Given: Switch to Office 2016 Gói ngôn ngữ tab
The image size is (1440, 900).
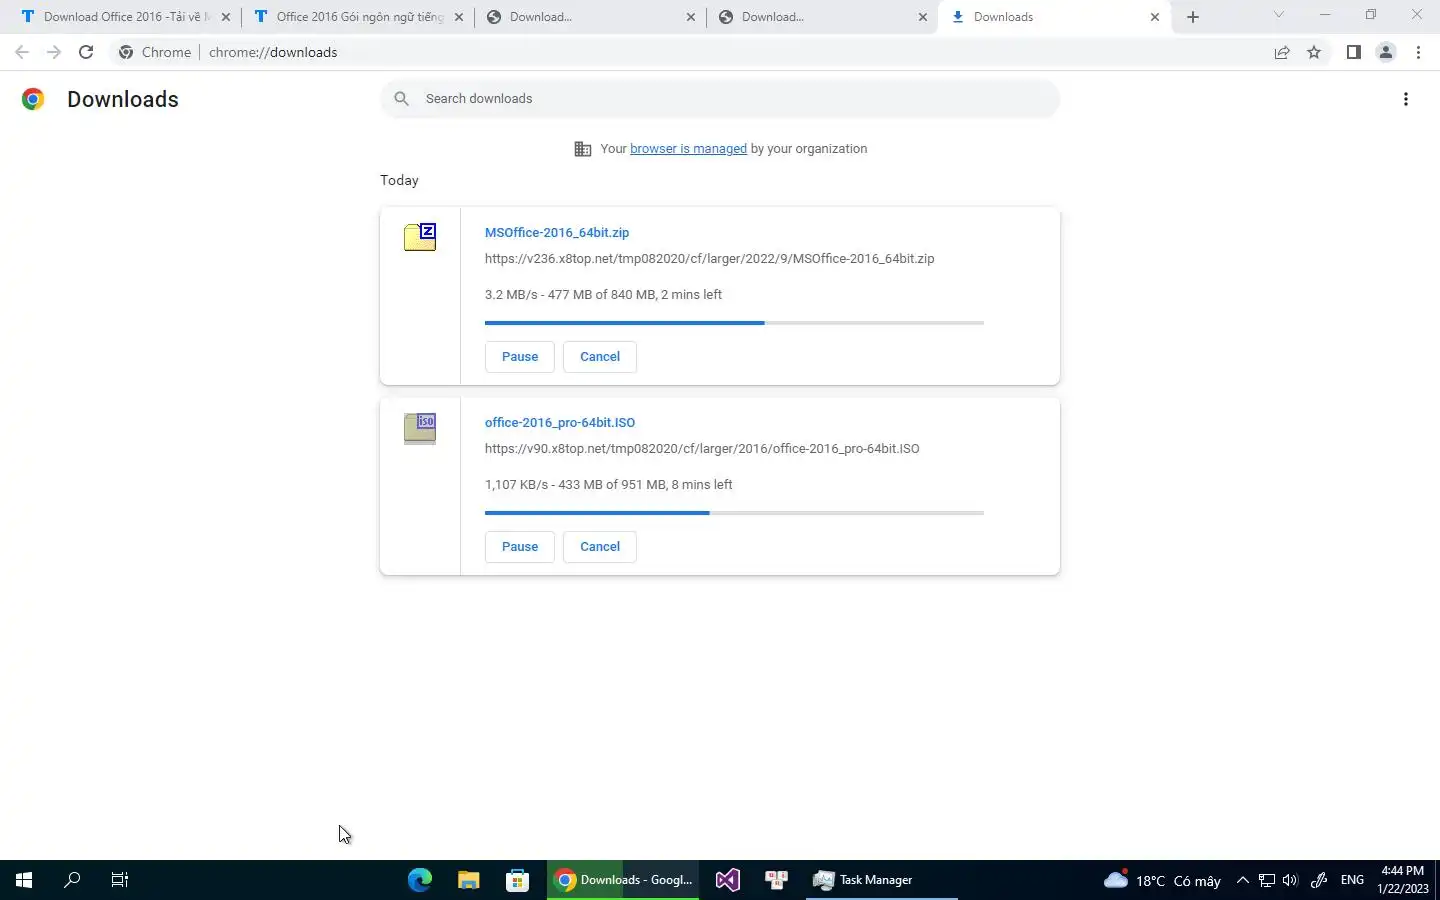Looking at the screenshot, I should point(358,17).
